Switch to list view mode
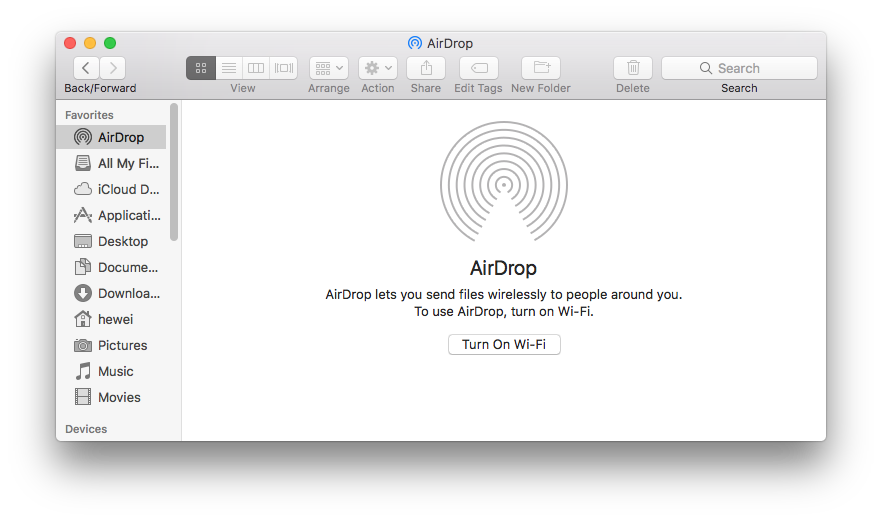The image size is (882, 521). [x=229, y=68]
